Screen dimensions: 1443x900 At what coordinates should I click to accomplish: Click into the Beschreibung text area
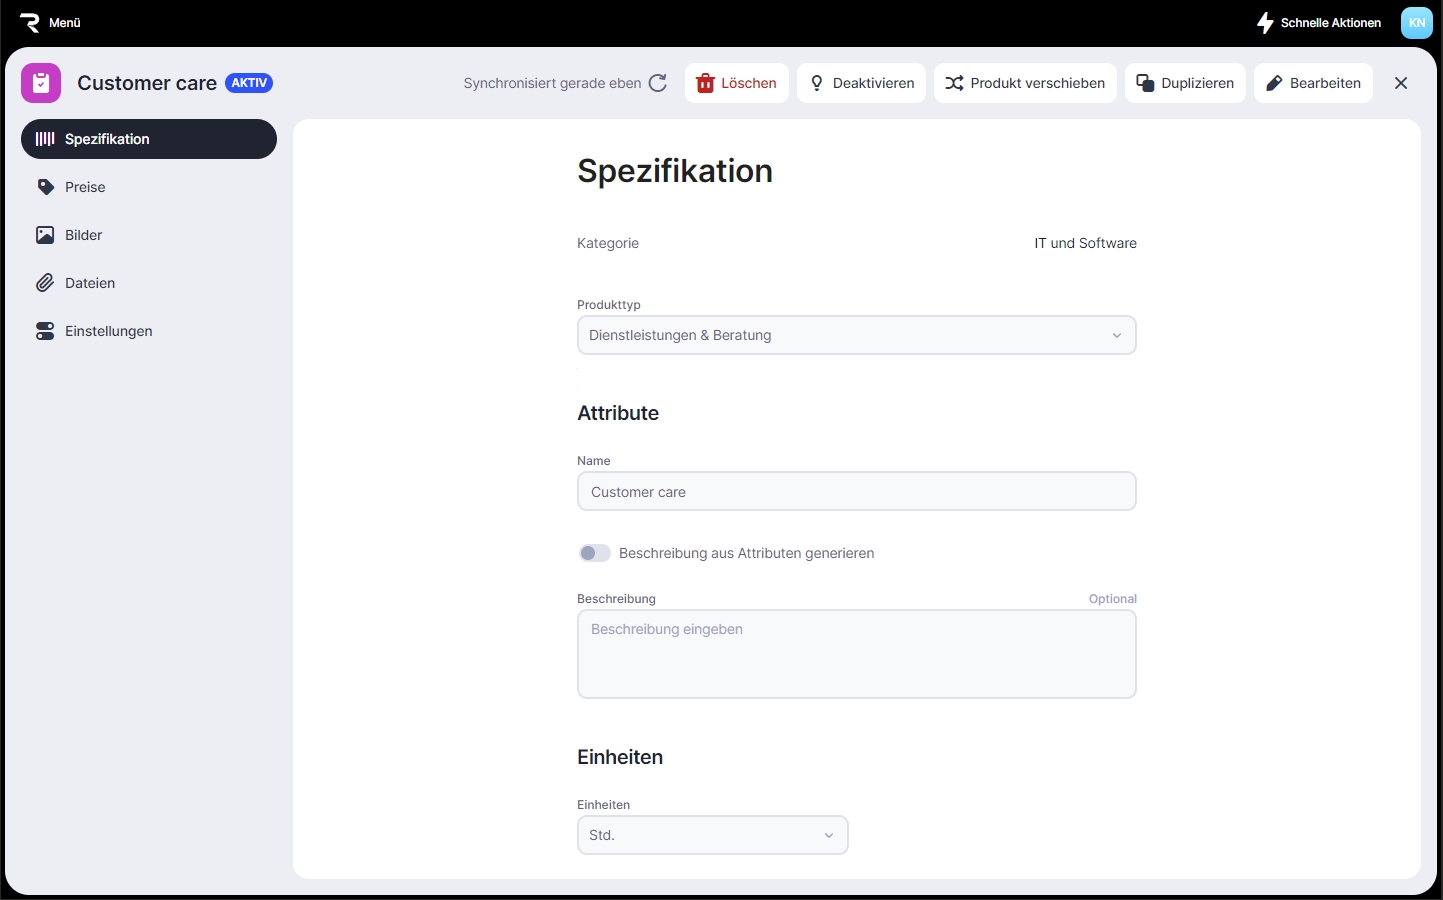(x=856, y=654)
